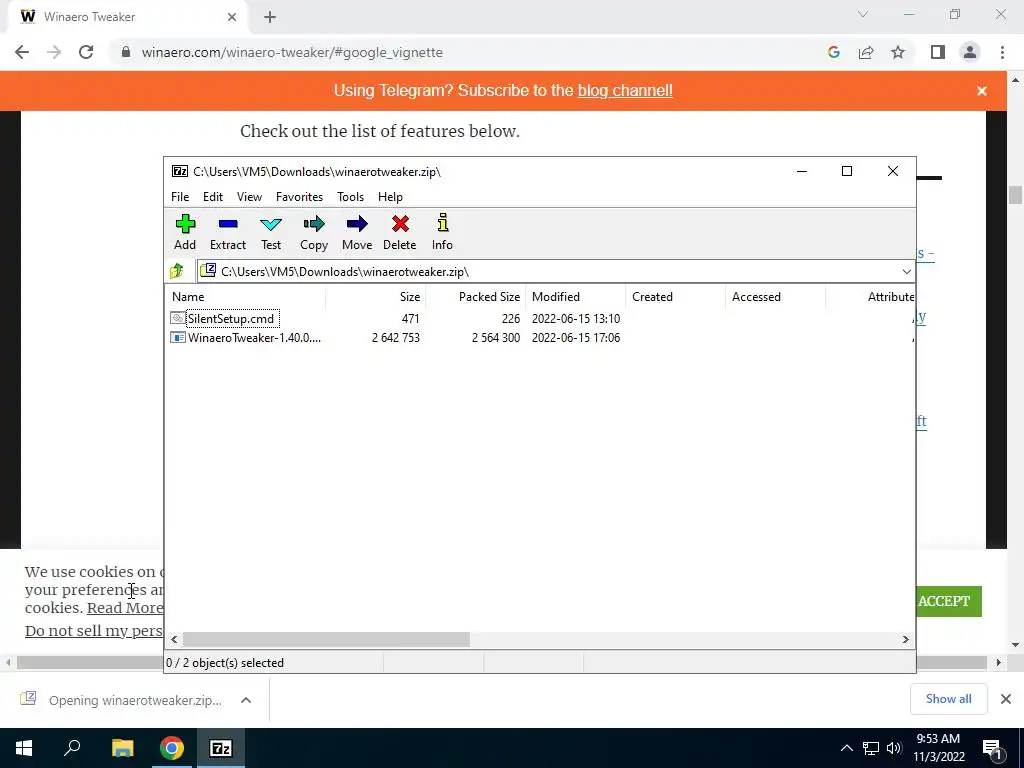Open the Windows Start menu
1024x768 pixels.
pyautogui.click(x=24, y=748)
